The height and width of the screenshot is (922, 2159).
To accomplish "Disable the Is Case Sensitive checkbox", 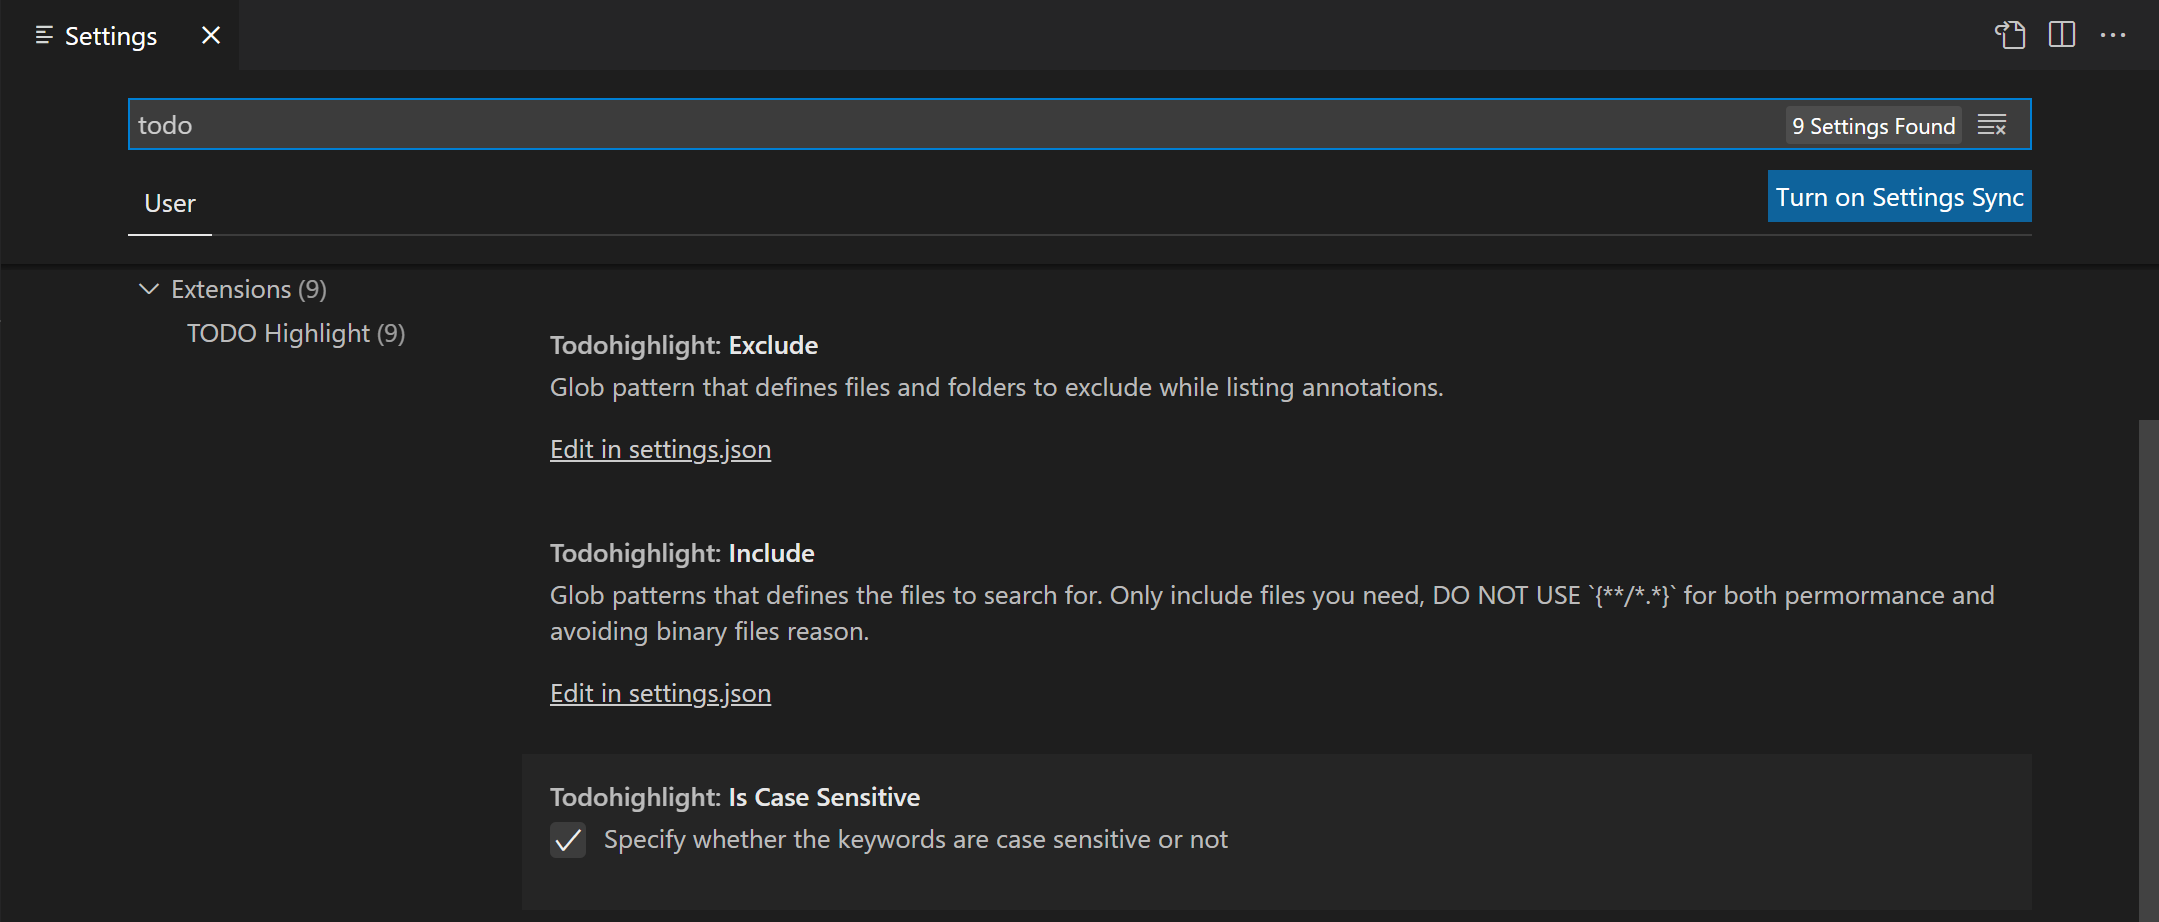I will 568,841.
